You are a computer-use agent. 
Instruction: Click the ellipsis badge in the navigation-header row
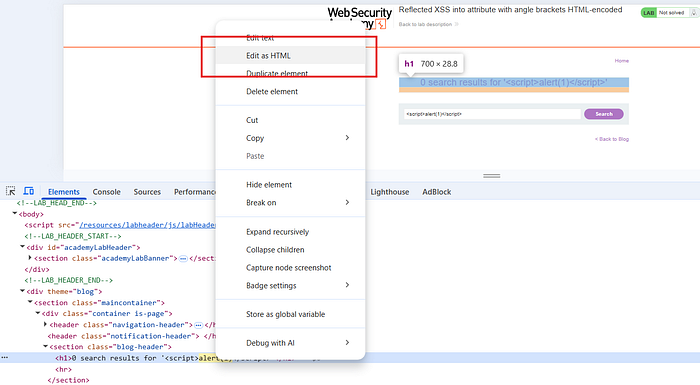(198, 325)
